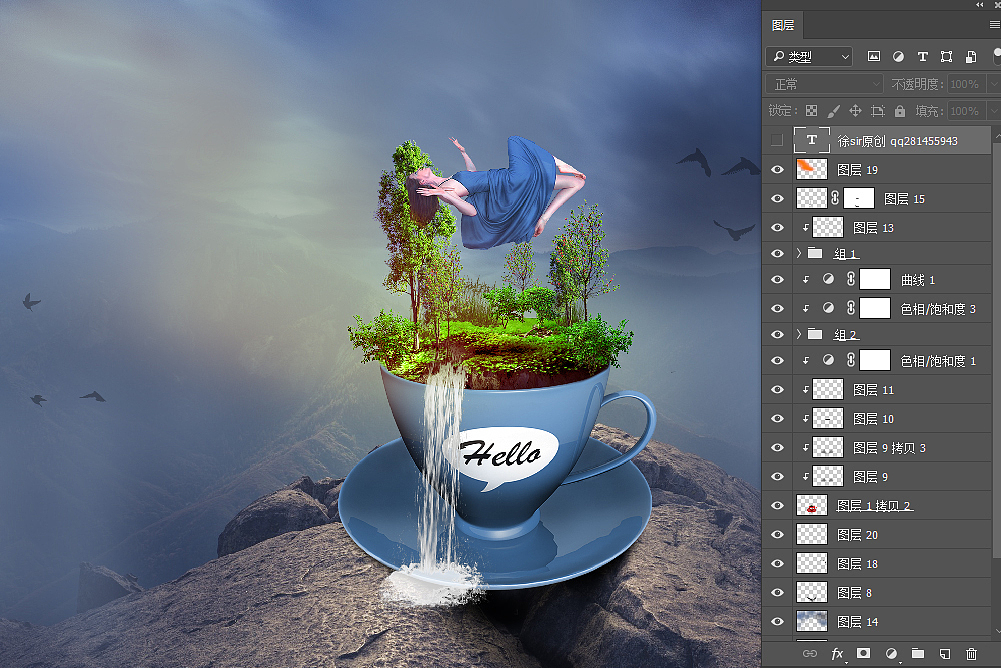Viewport: 1001px width, 668px height.
Task: Click 曲线 1 white mask thumbnail
Action: pyautogui.click(x=875, y=279)
